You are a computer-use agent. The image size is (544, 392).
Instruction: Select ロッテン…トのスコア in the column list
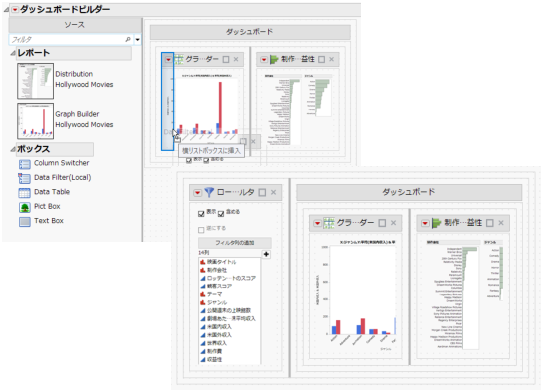pos(231,278)
